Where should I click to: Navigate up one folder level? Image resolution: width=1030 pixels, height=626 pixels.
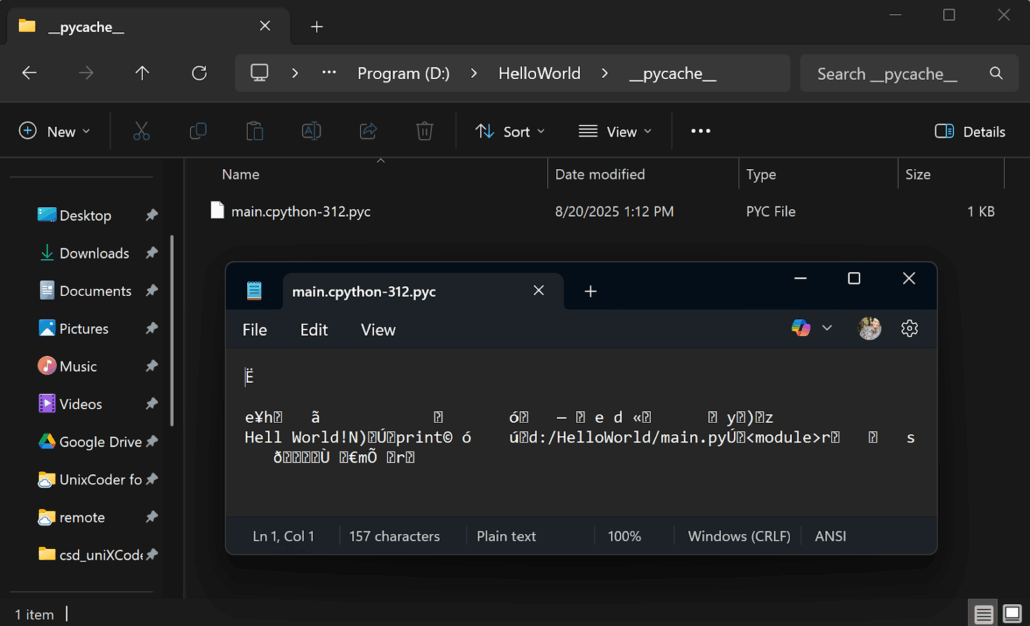coord(142,73)
